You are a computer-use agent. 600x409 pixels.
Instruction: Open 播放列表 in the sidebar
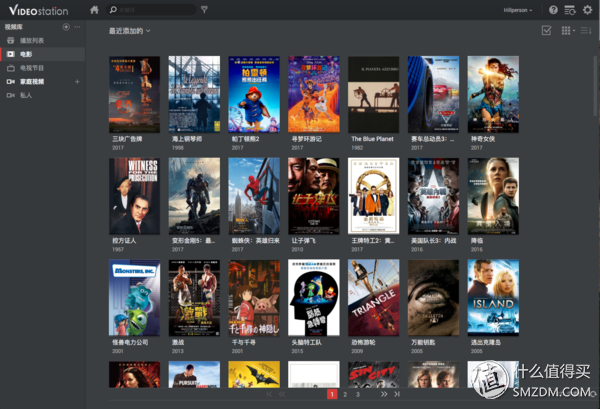(x=32, y=41)
